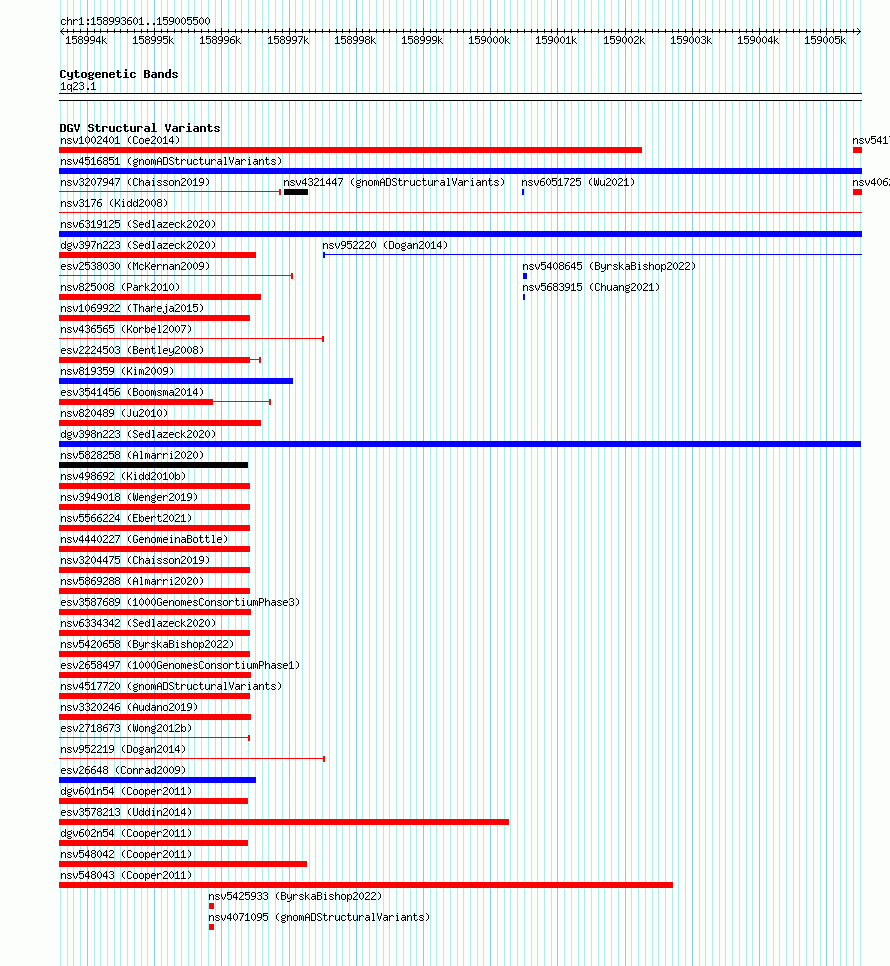
Task: Select red bar of esv3578213 (Uddin2014)
Action: [x=284, y=822]
